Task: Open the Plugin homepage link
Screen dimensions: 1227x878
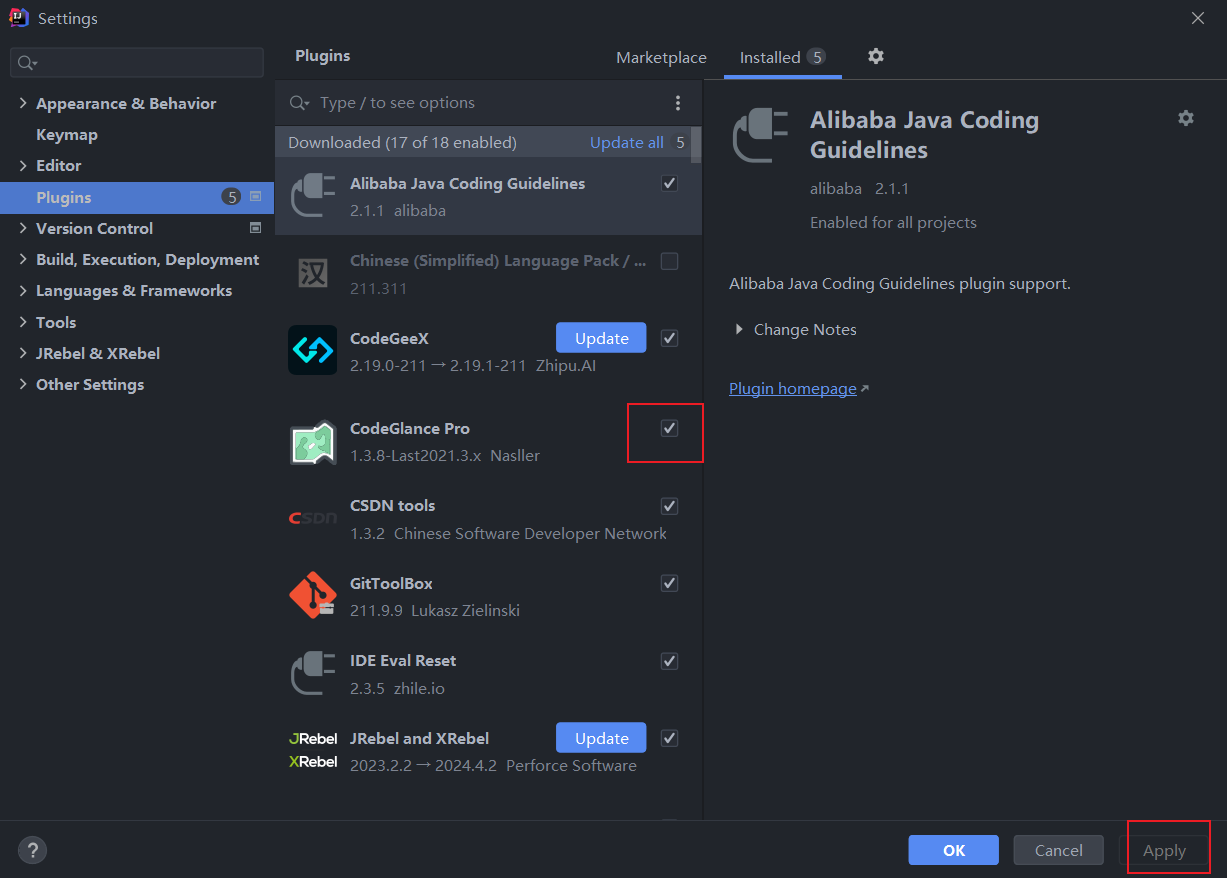Action: (x=793, y=388)
